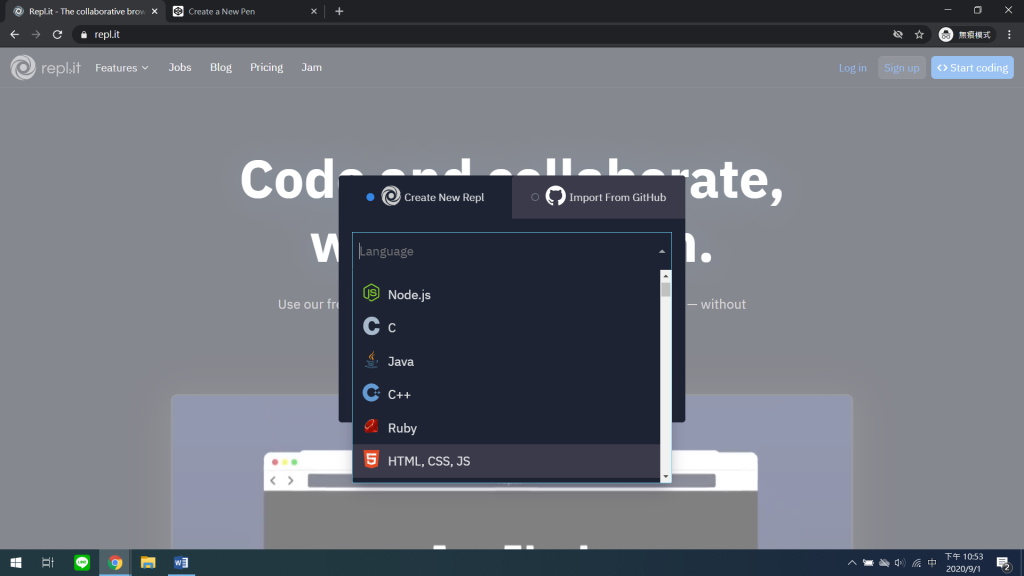Open the Jam nav link
Screen dimensions: 1024x576
coord(312,67)
